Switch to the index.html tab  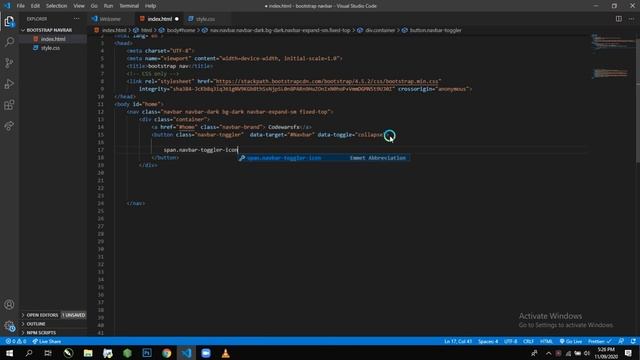[160, 19]
